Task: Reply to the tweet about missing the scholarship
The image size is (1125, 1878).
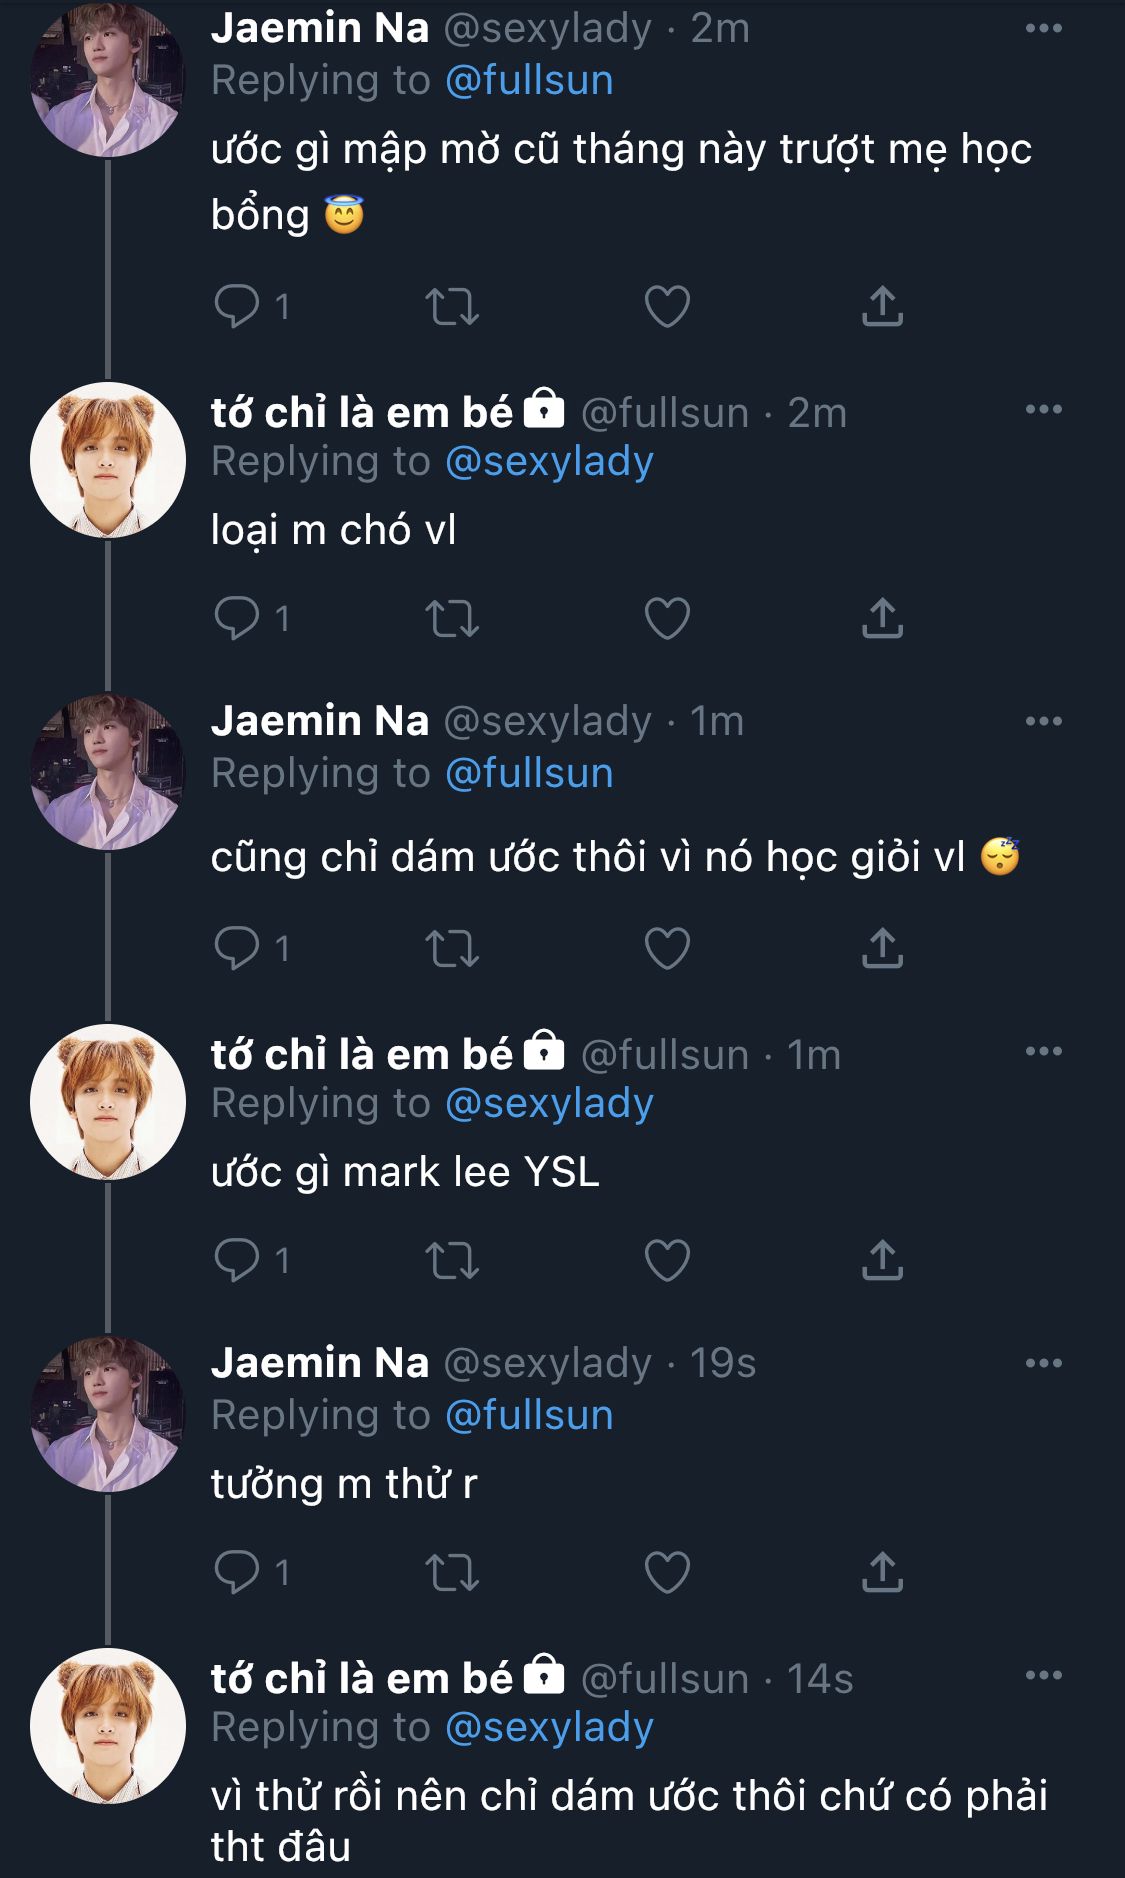Action: [x=237, y=306]
